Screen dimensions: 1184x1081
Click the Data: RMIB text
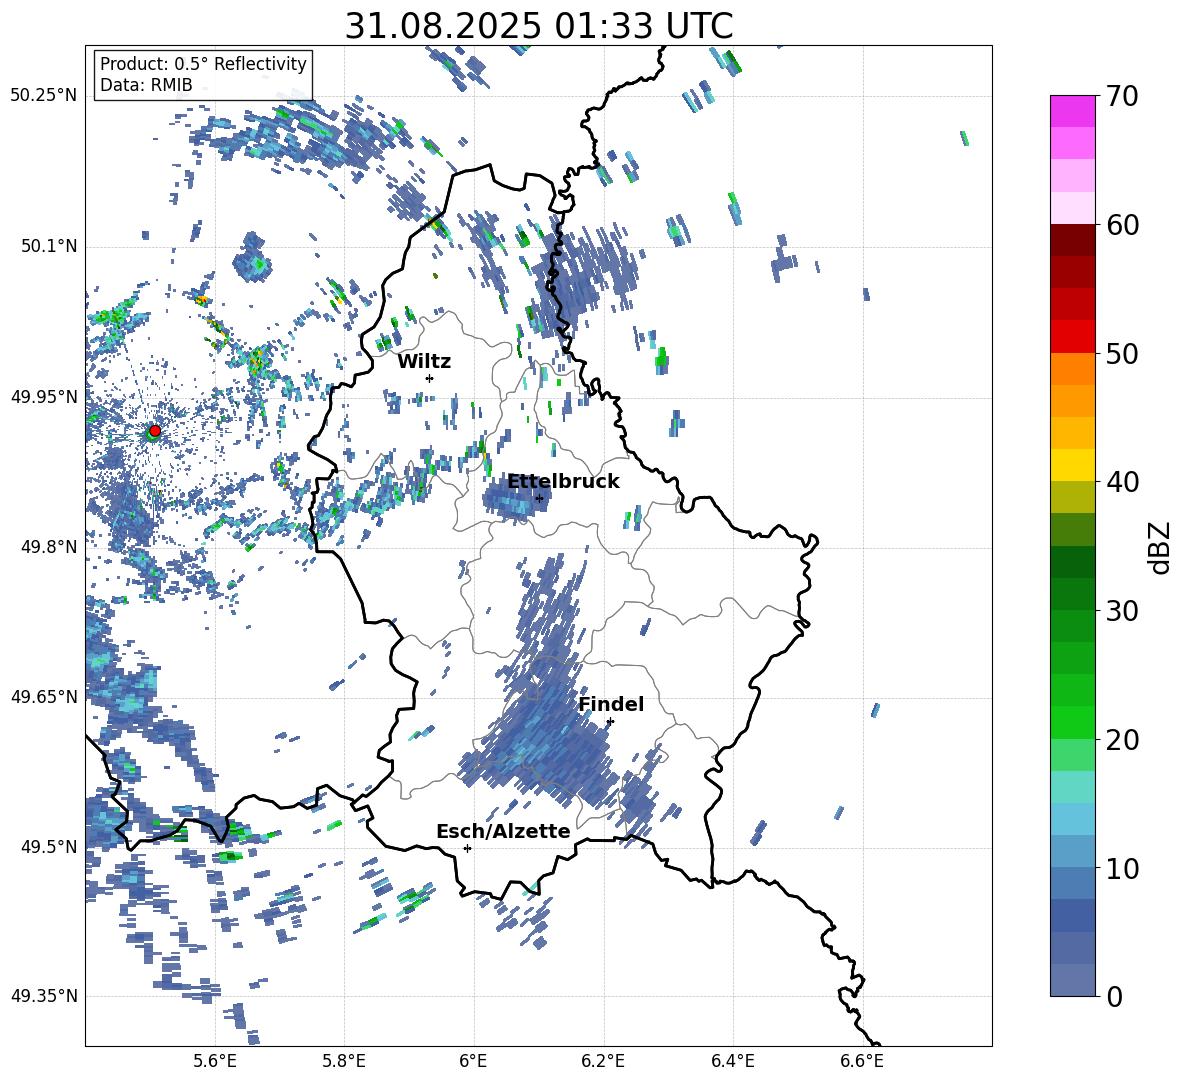click(146, 85)
